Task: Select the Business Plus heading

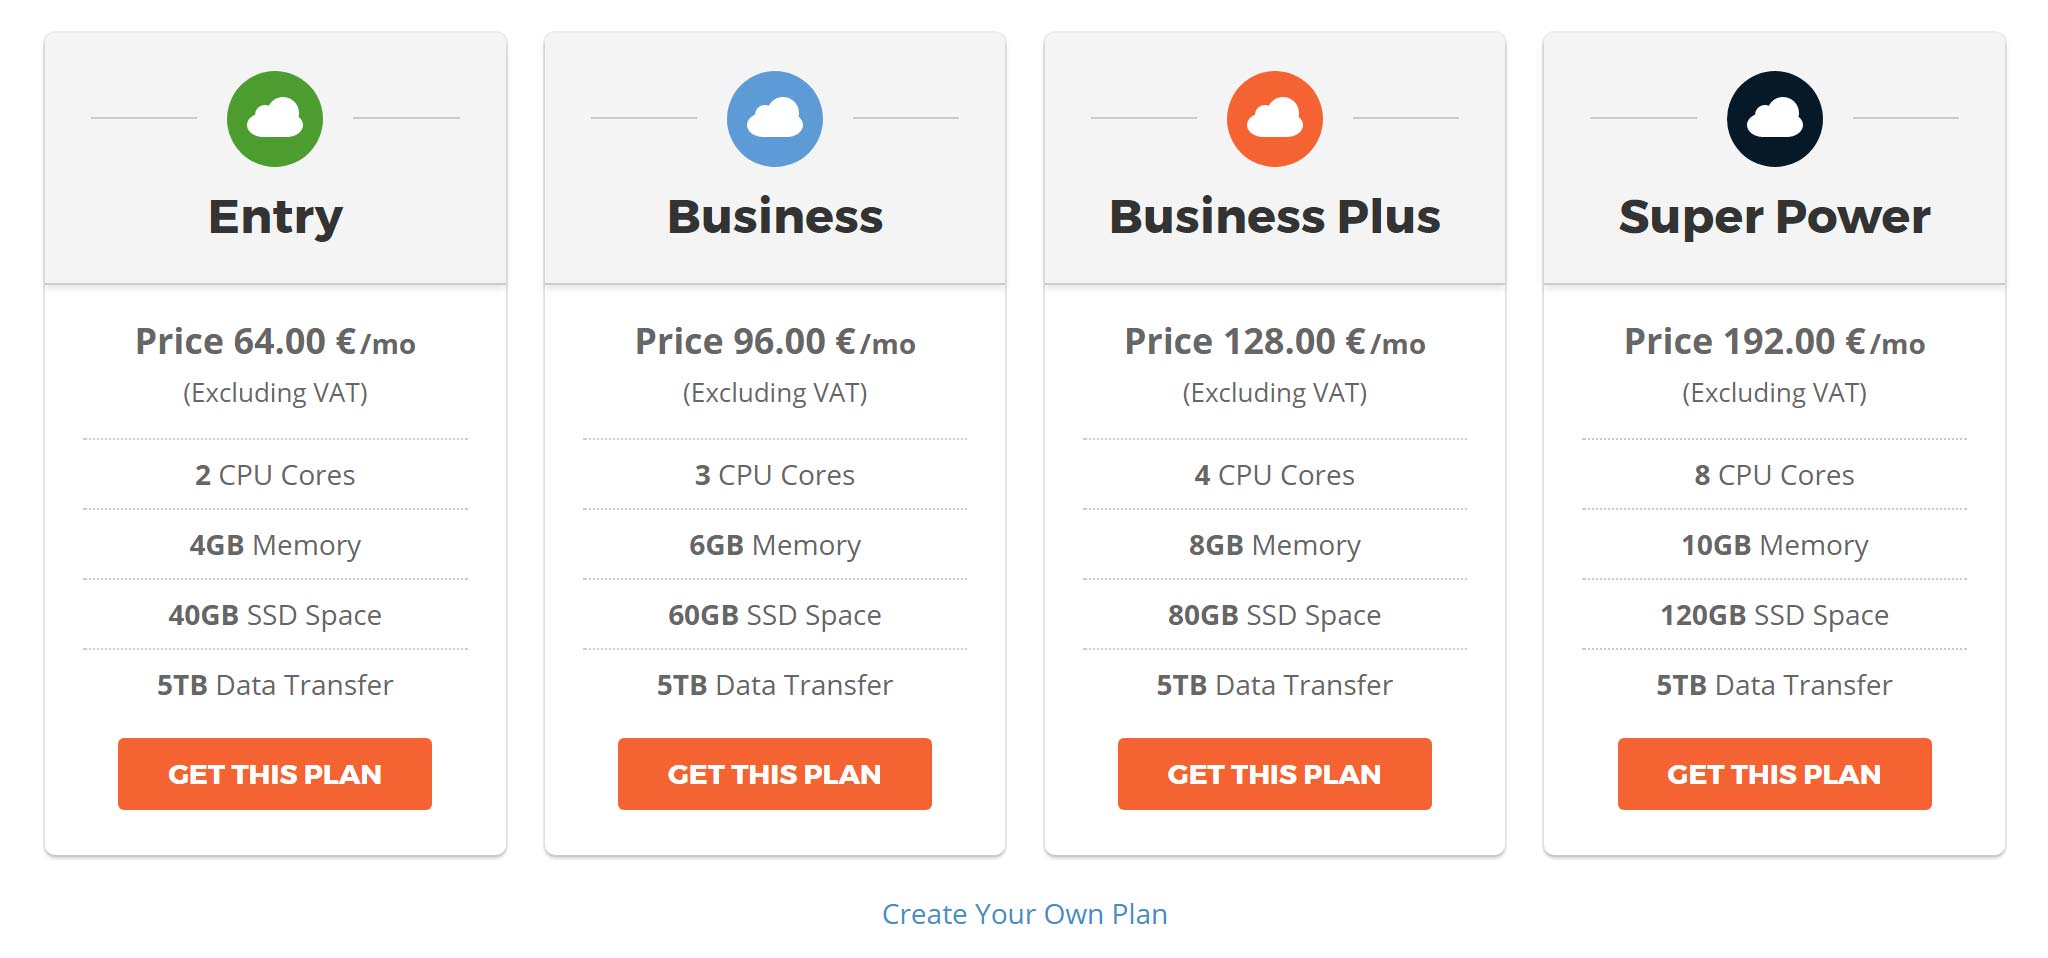Action: pos(1275,217)
